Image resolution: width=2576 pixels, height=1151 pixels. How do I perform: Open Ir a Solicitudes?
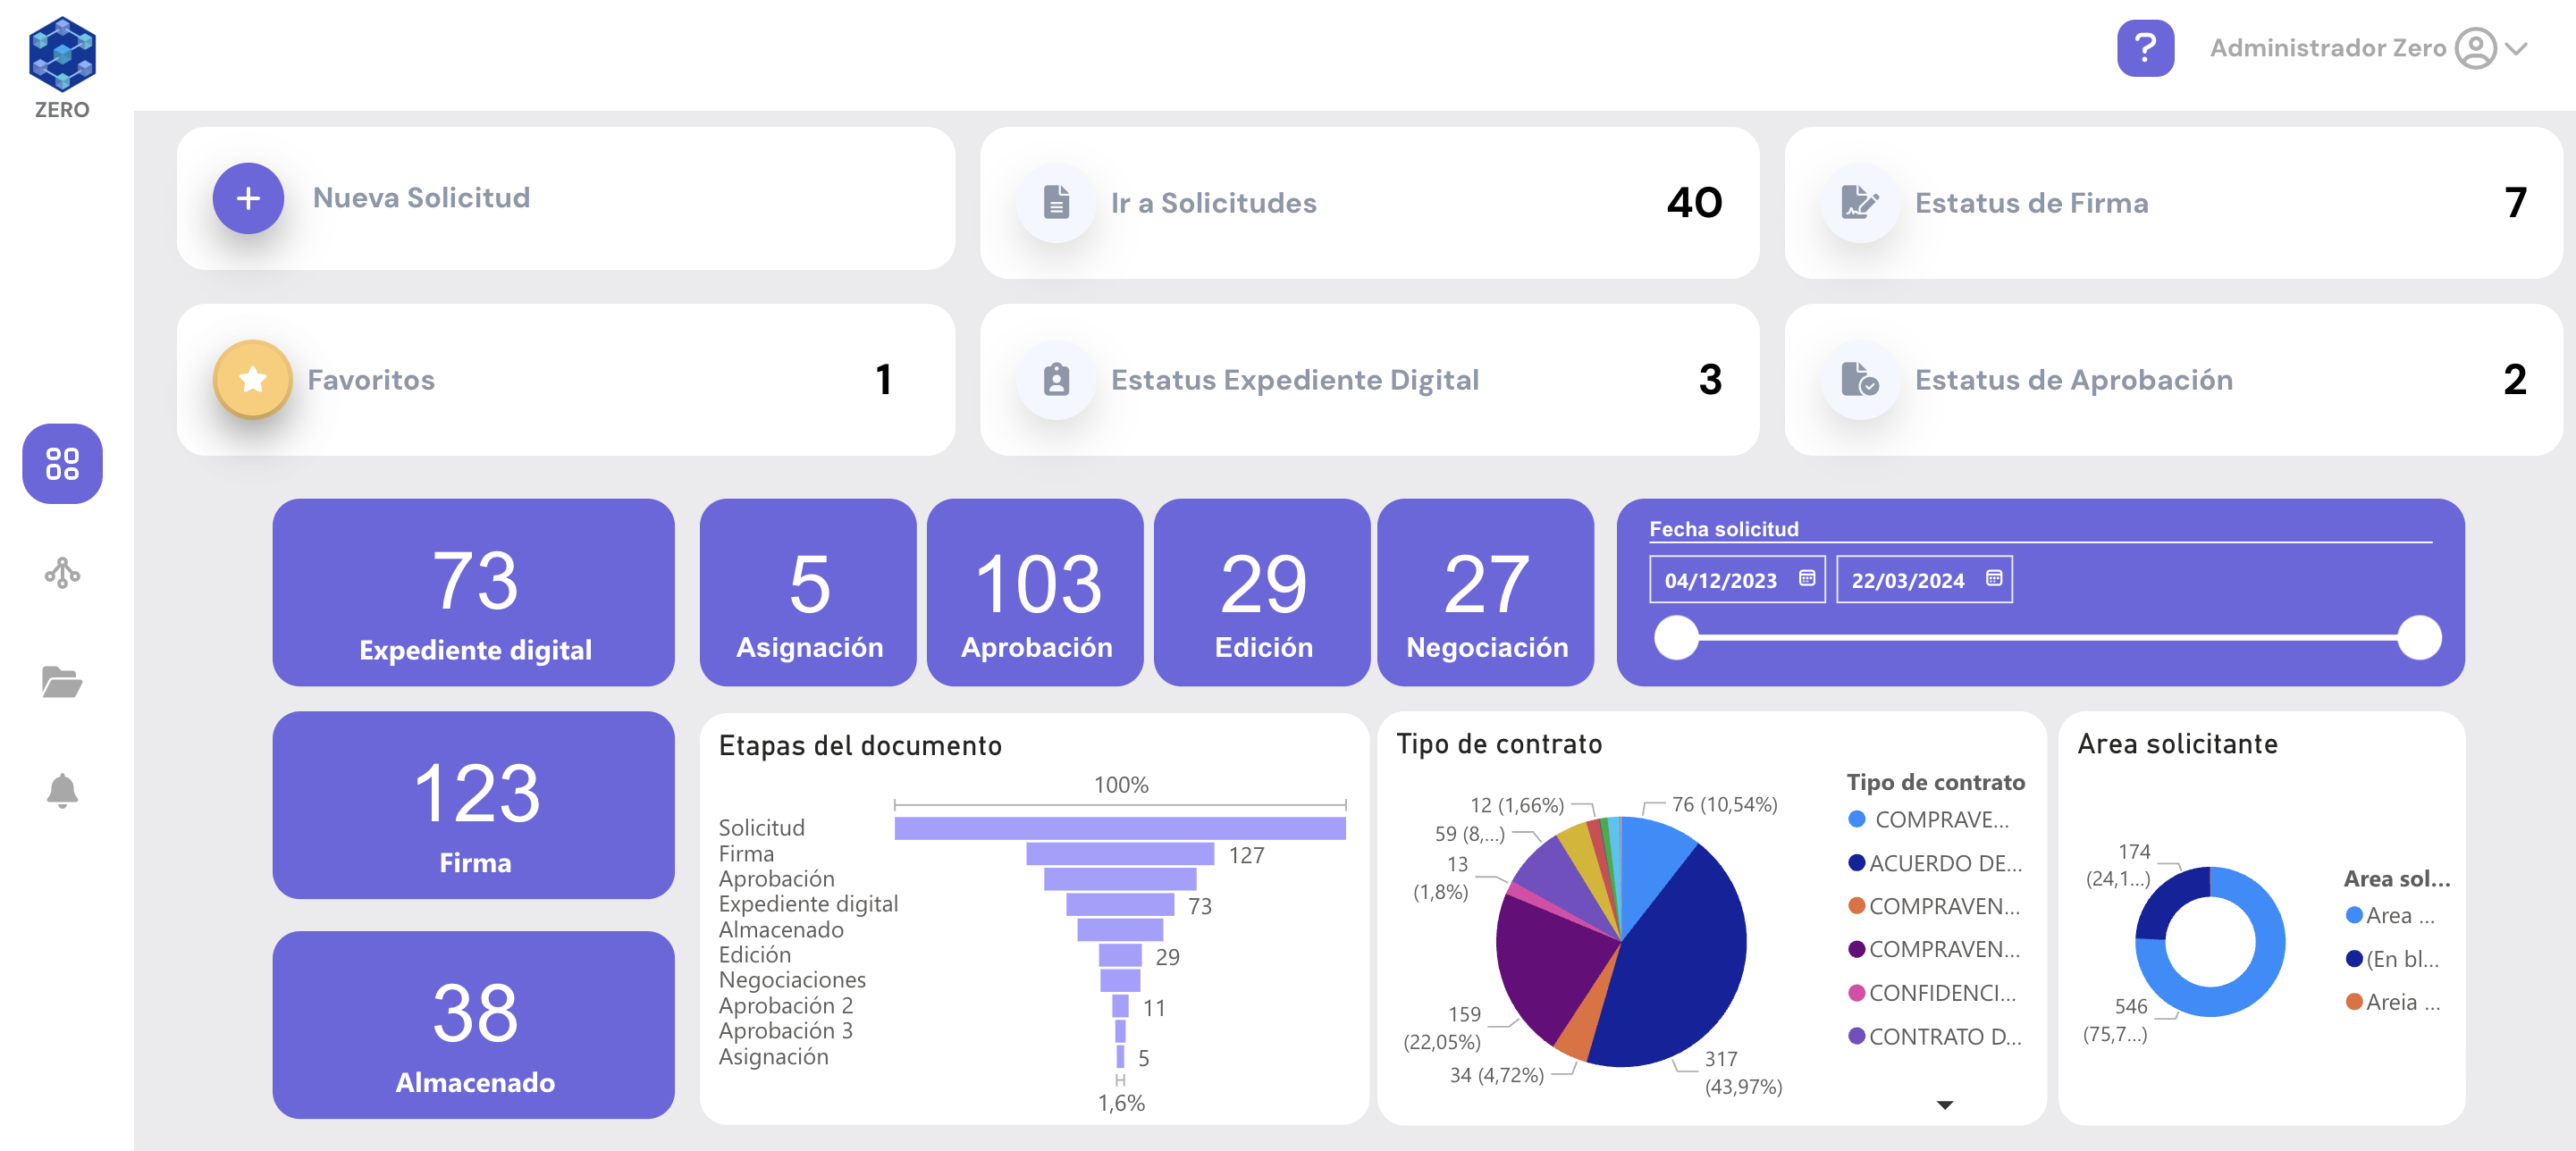coord(1213,203)
